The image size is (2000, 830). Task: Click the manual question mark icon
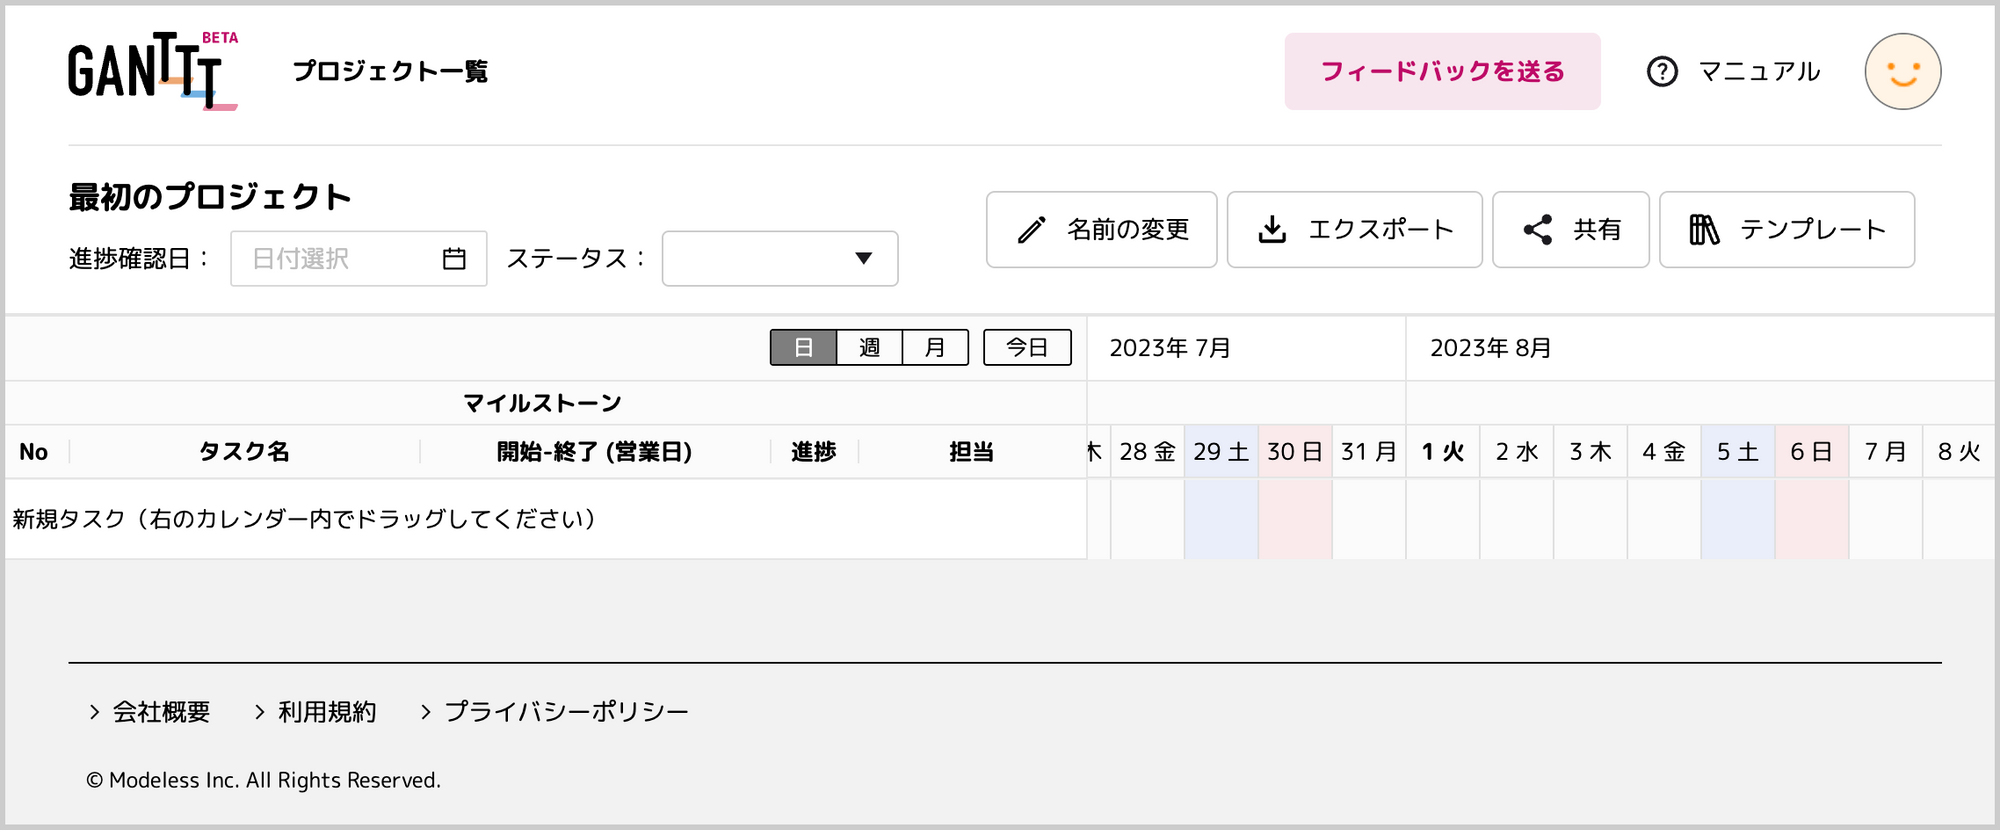[x=1662, y=72]
